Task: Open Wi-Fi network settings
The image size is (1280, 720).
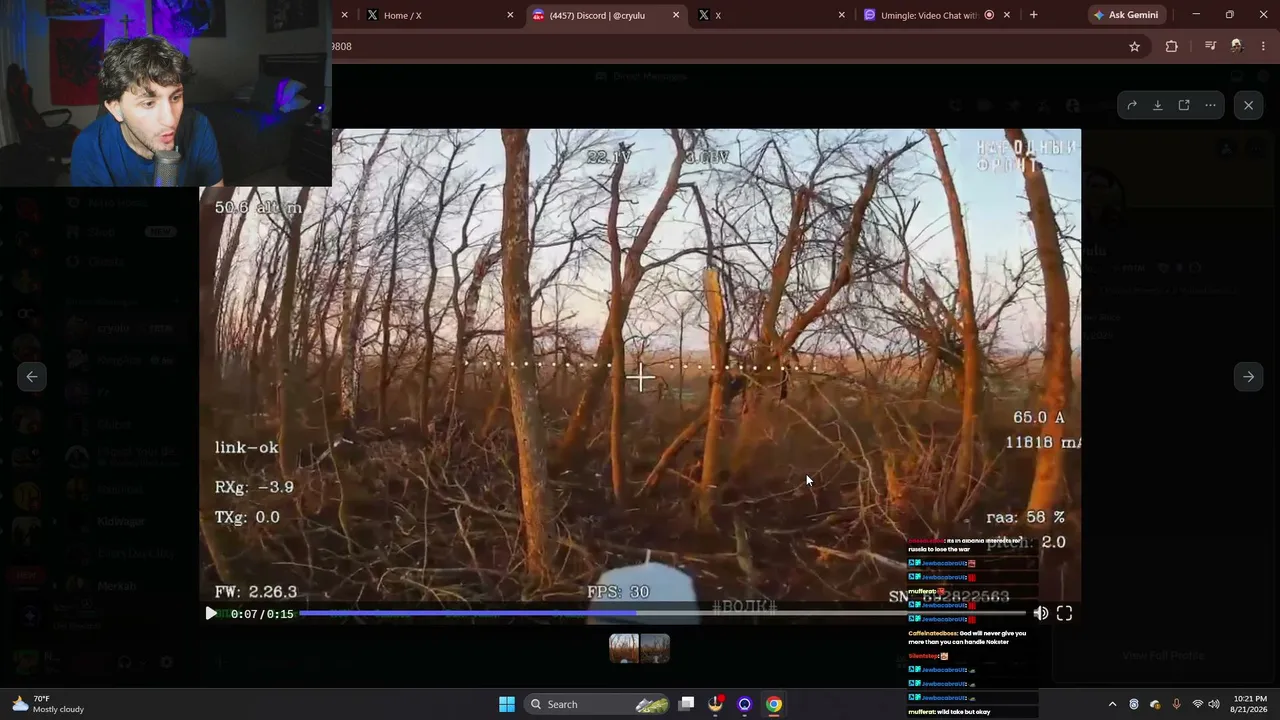Action: [1198, 704]
